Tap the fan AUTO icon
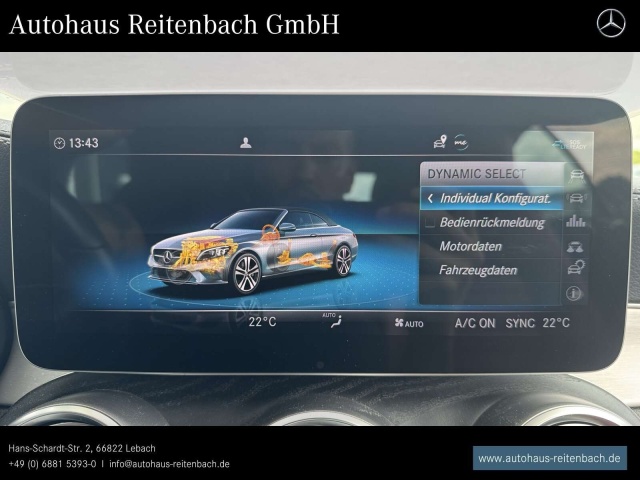This screenshot has height=480, width=640. click(x=409, y=324)
